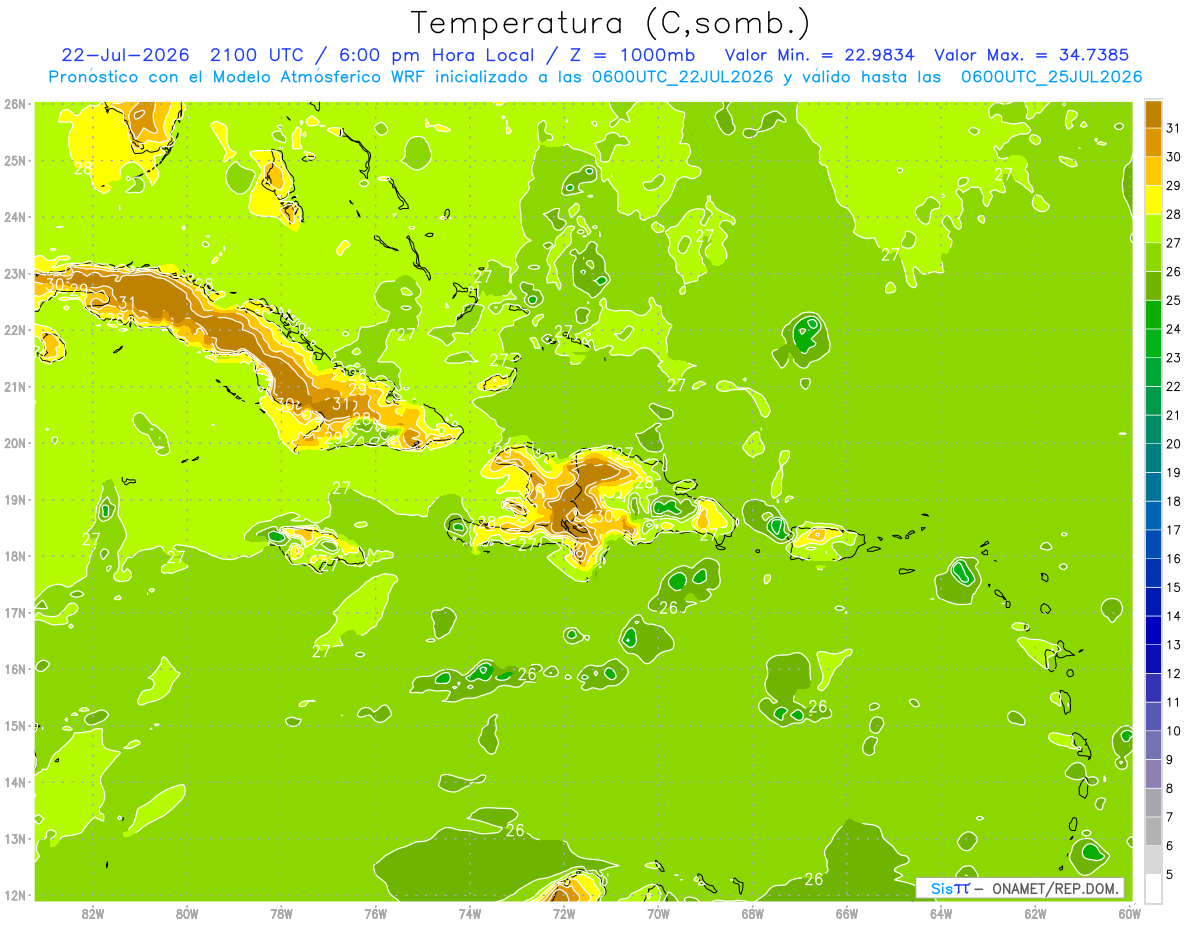Click the "Valor Min. = 22.9834" value
Viewport: 1200px width, 927px height.
820,55
